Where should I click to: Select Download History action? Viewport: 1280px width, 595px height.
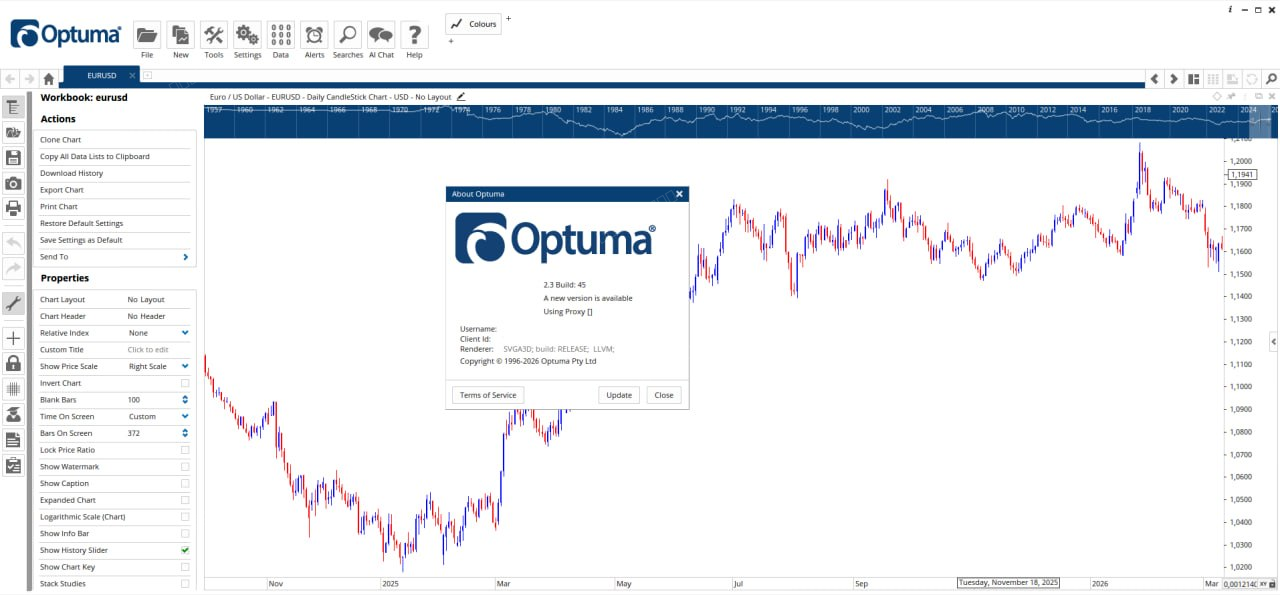[72, 173]
